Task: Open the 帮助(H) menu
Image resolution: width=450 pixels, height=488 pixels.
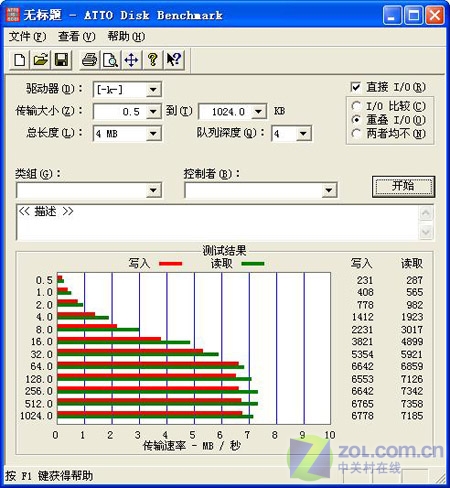Action: click(126, 36)
